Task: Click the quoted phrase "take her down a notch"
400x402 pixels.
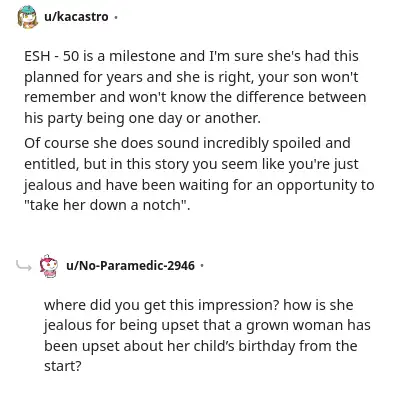Action: (105, 205)
